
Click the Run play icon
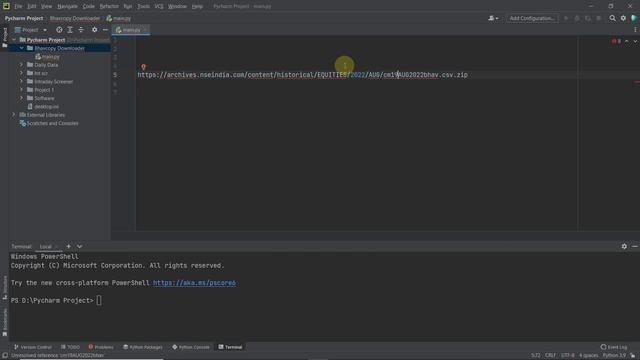[566, 18]
